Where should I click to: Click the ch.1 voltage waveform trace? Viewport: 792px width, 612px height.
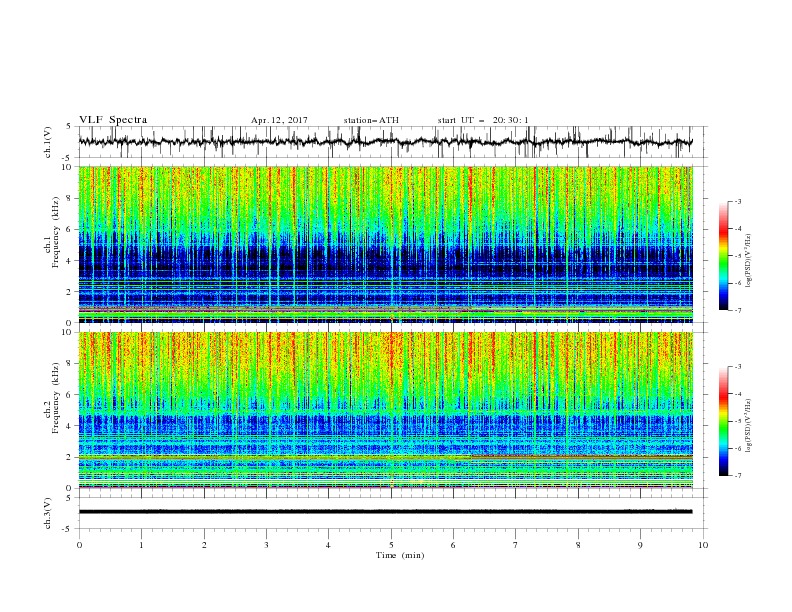click(385, 142)
